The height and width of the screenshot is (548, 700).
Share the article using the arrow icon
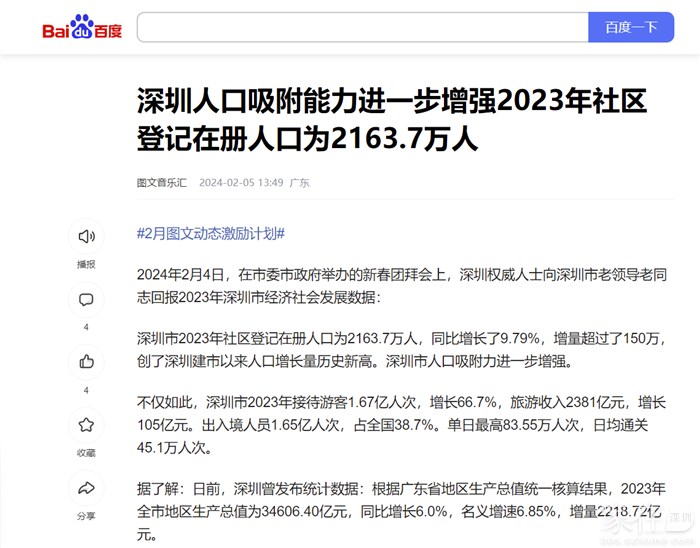[86, 488]
